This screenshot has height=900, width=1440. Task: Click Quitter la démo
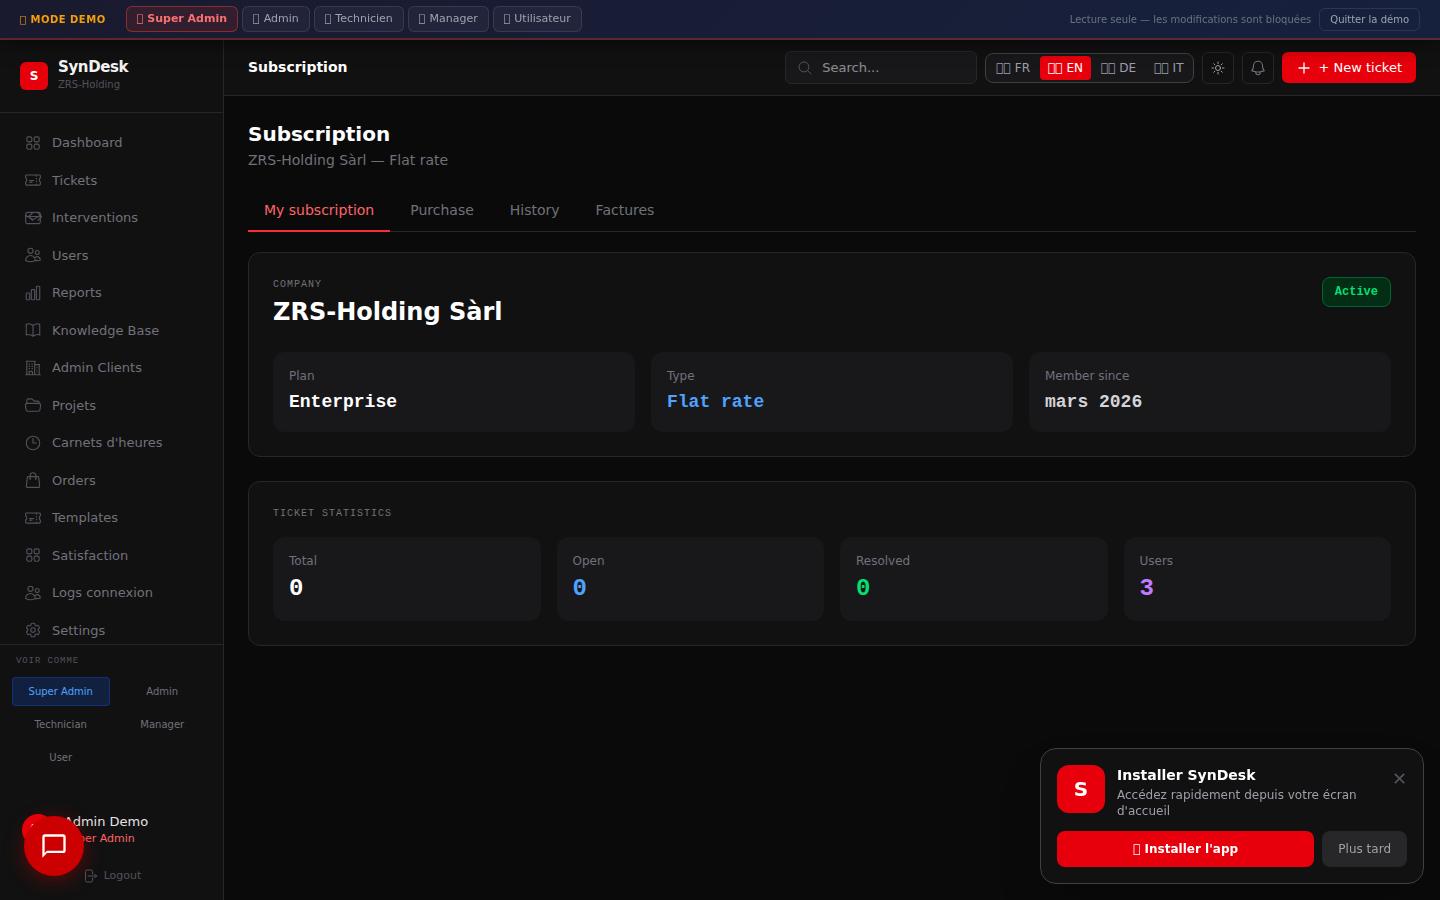pyautogui.click(x=1368, y=19)
